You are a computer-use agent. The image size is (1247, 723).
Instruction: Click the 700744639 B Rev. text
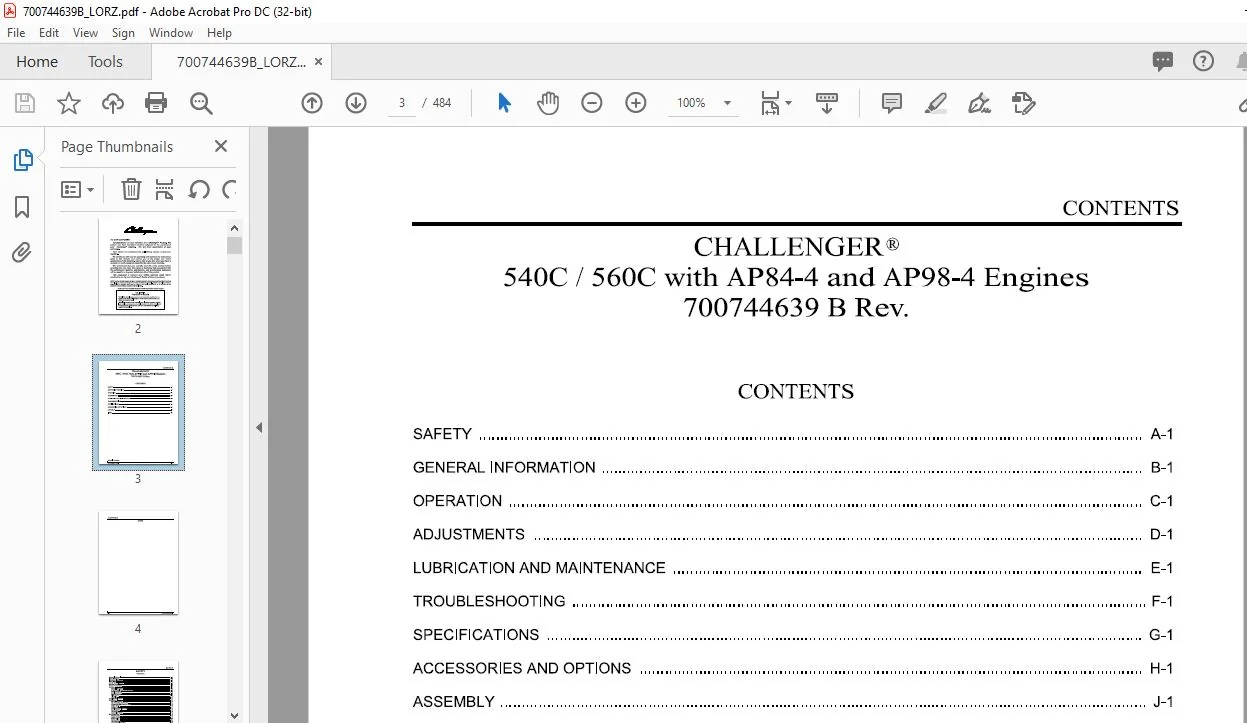tap(796, 308)
